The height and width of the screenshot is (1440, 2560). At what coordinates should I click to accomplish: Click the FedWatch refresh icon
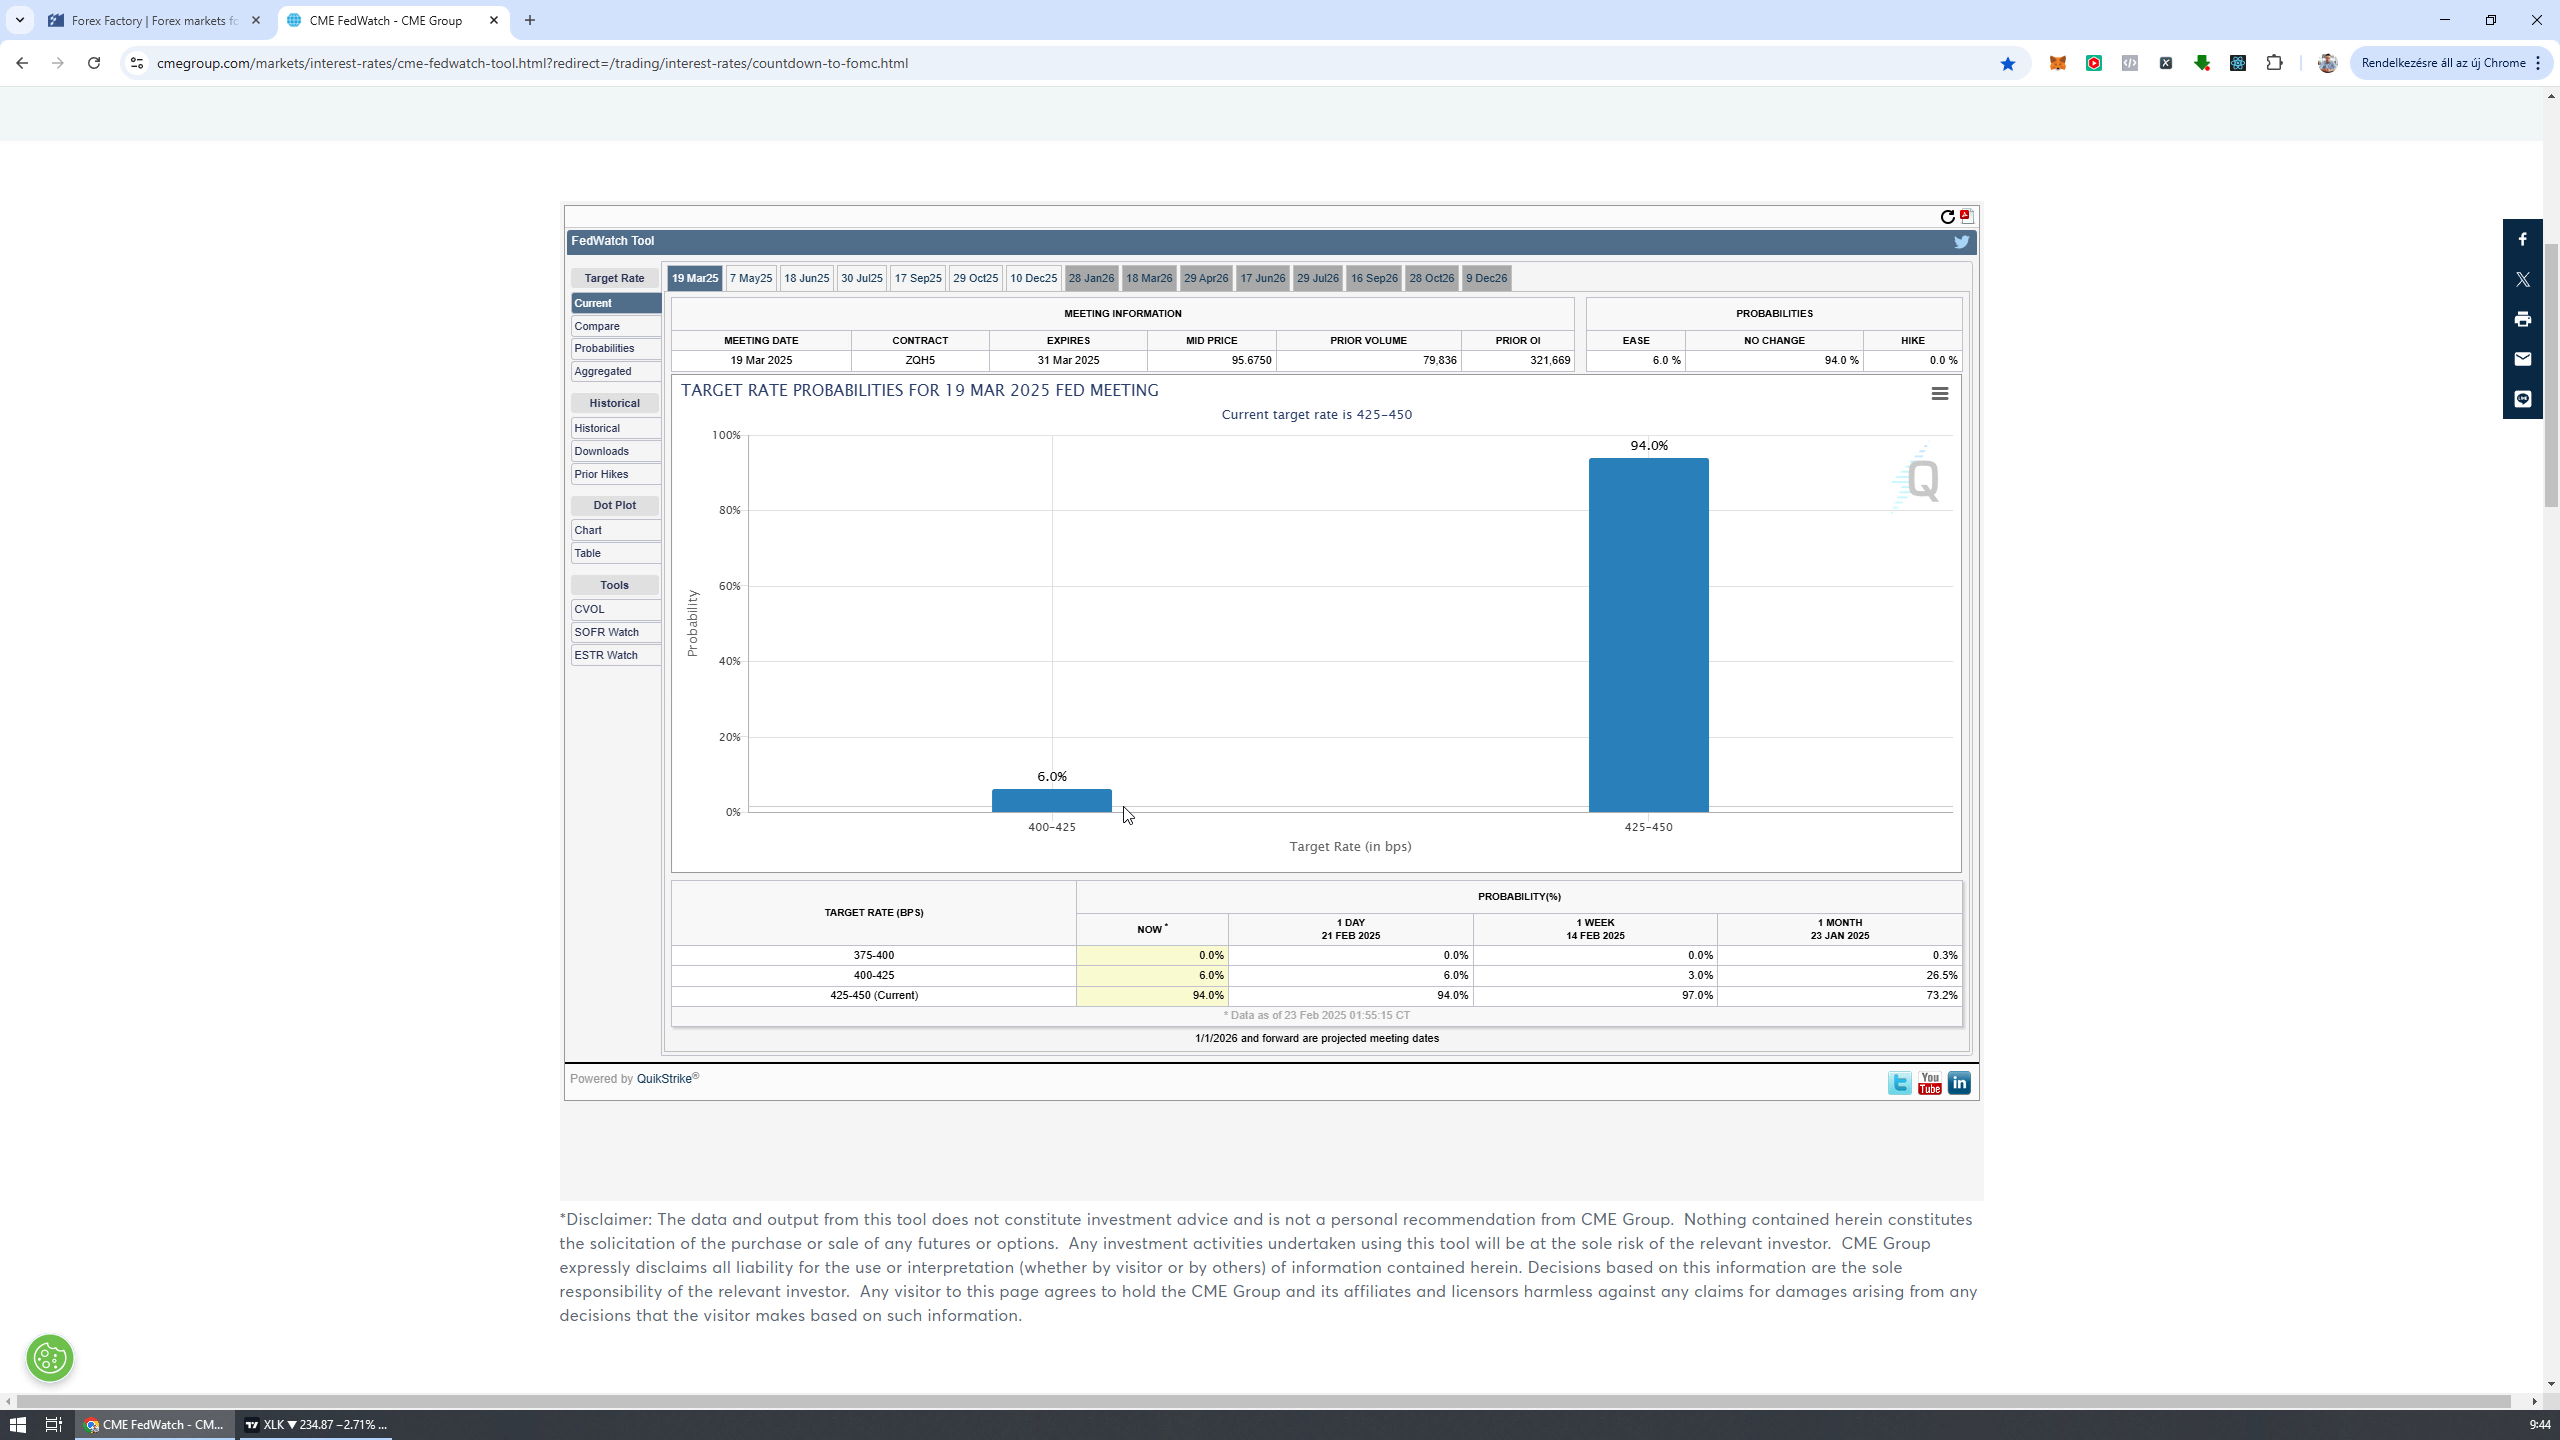pyautogui.click(x=1946, y=217)
